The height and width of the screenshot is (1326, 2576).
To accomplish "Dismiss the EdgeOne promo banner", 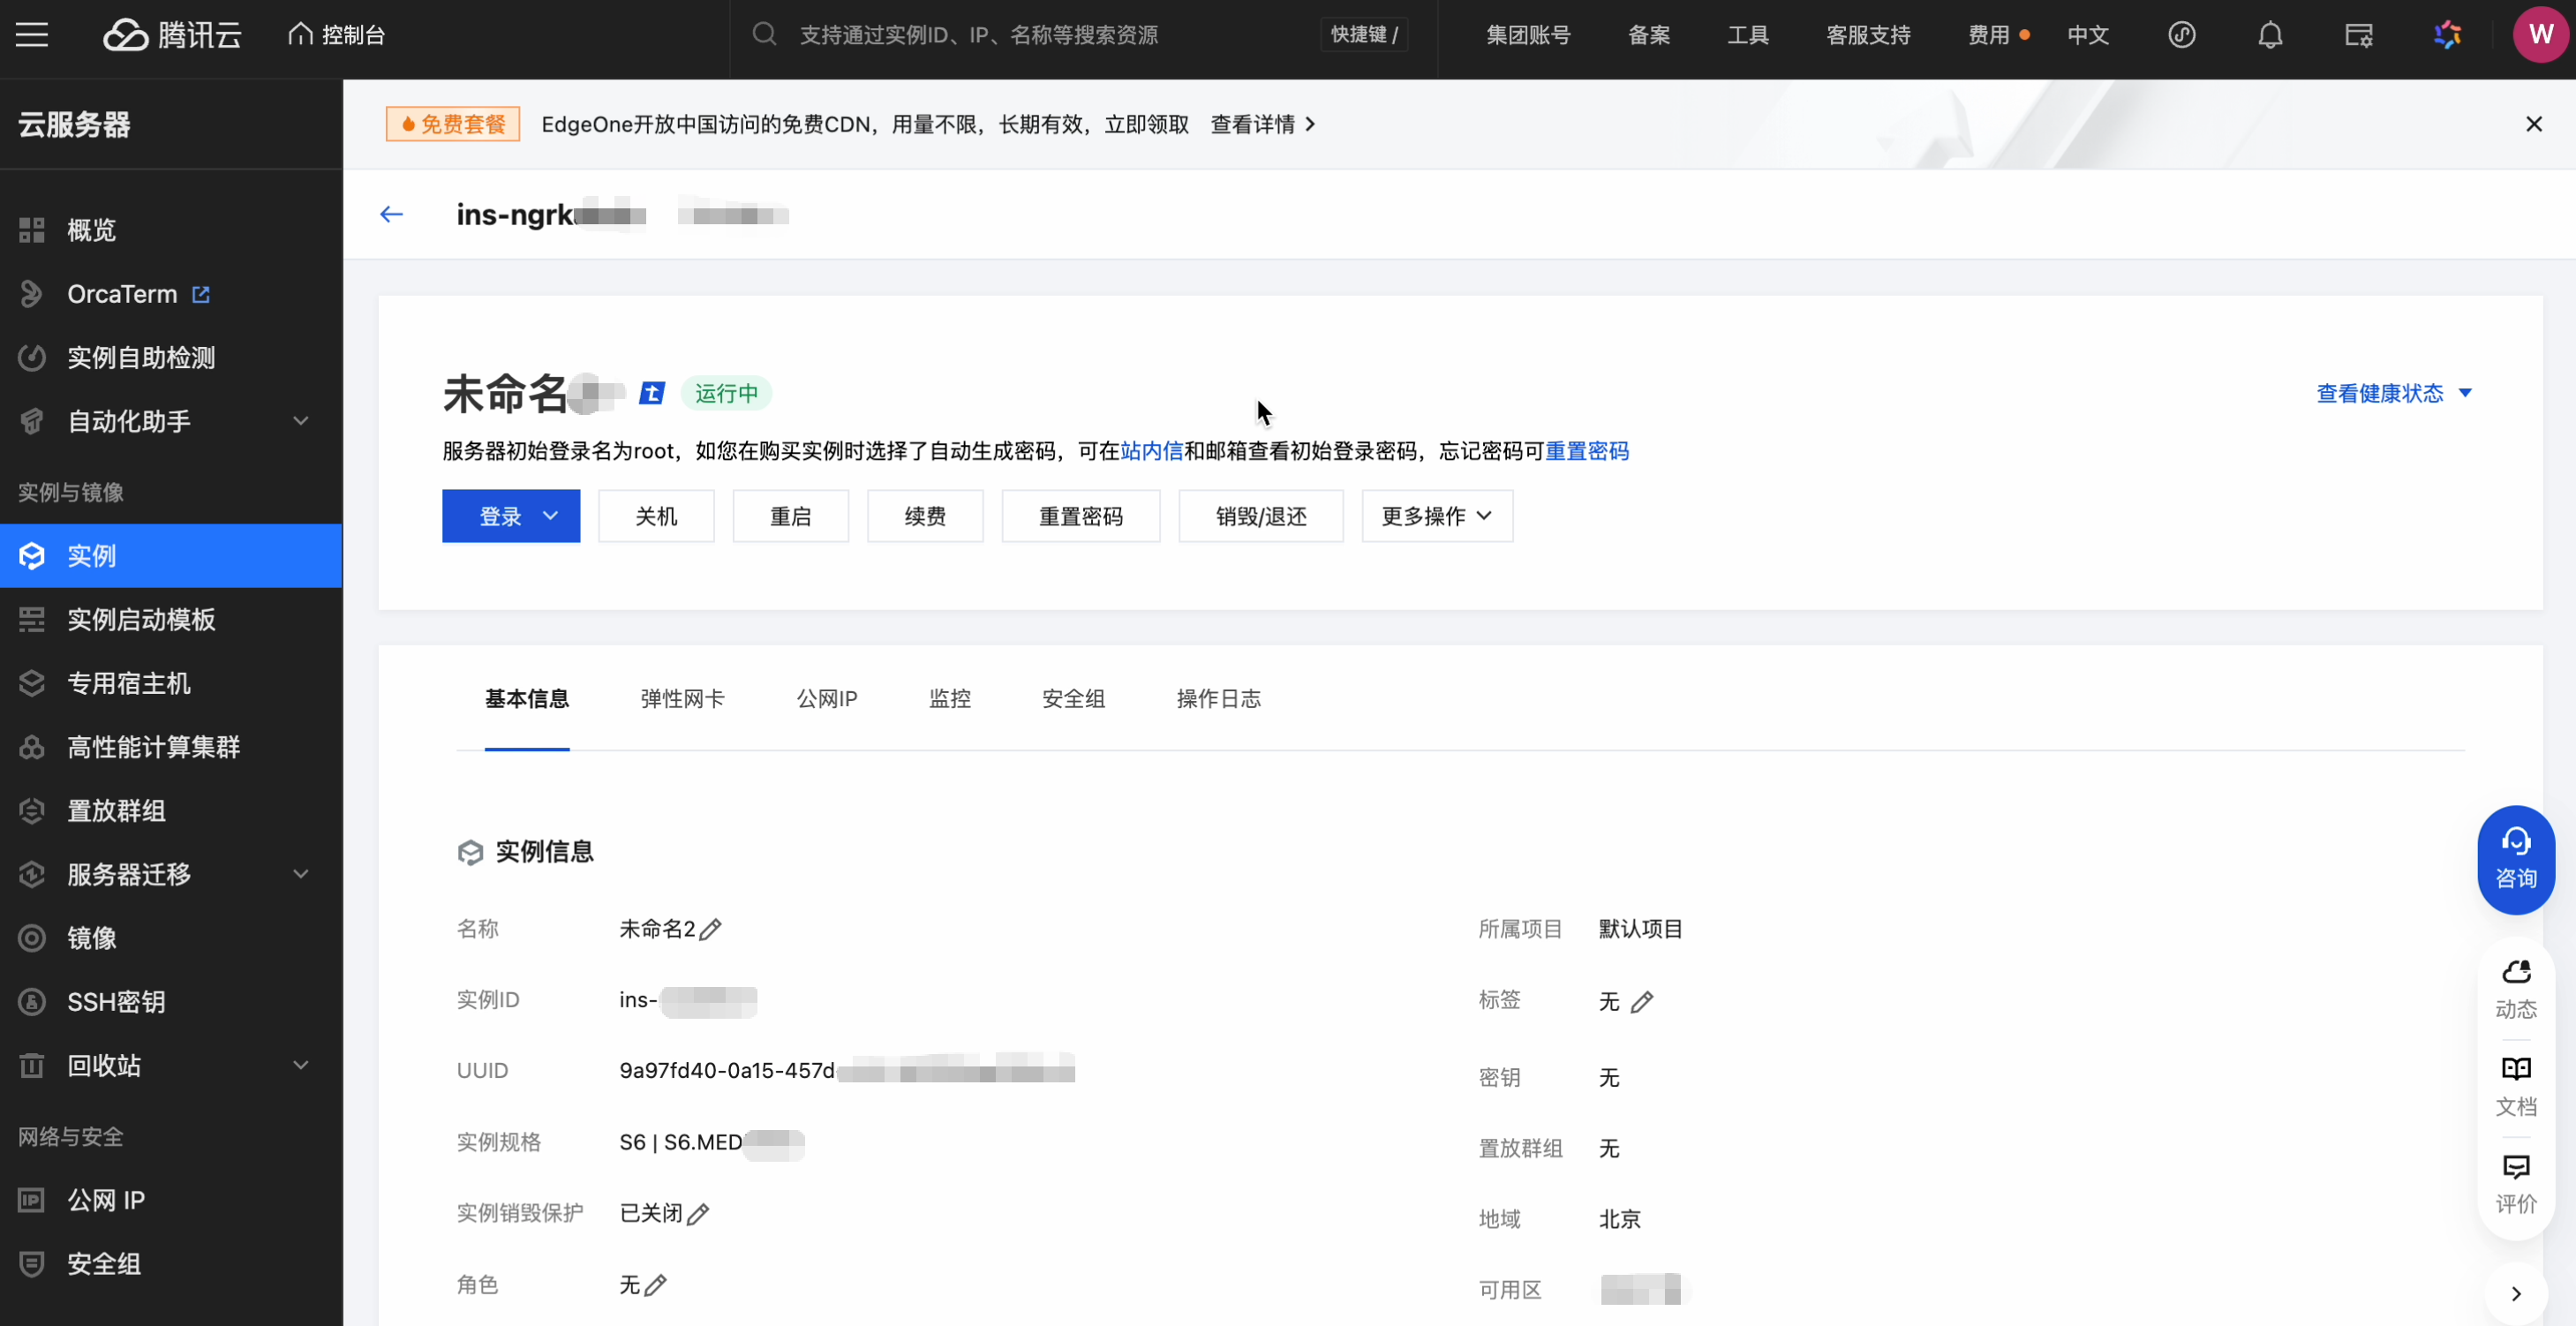I will click(2533, 124).
